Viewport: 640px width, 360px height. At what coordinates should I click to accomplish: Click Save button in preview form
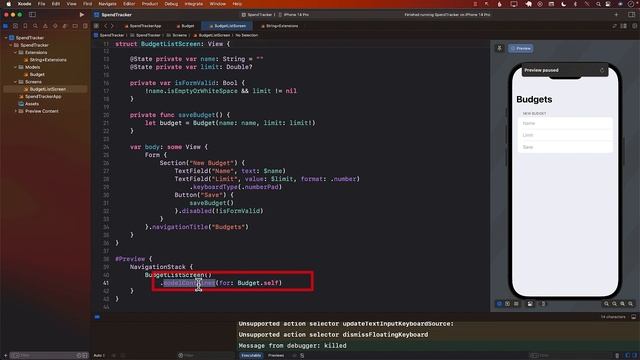[x=565, y=147]
